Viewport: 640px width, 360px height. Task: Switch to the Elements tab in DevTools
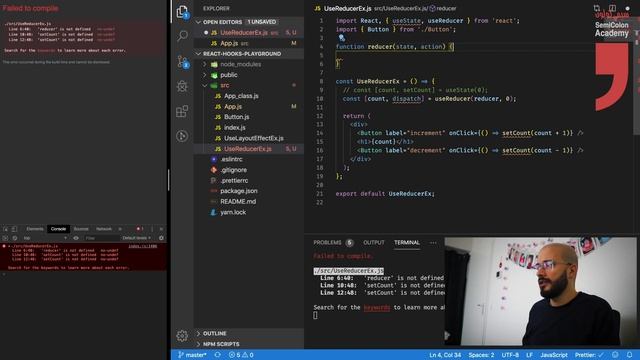coord(35,229)
